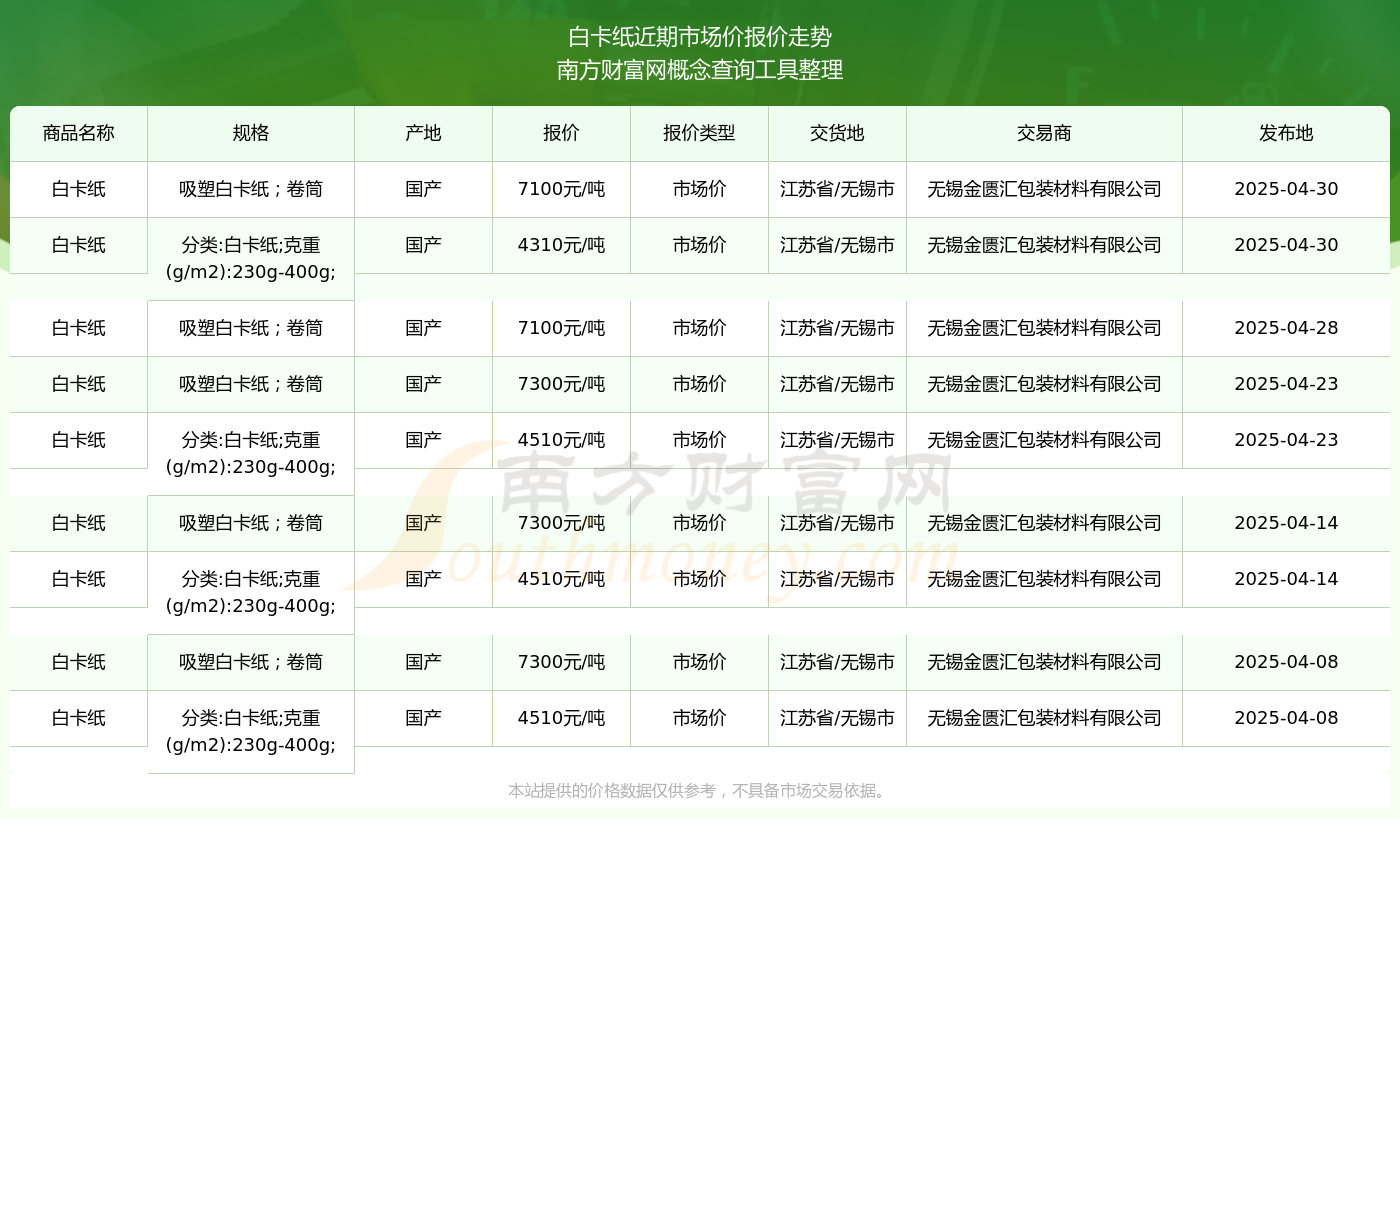Click title 白卡纸近期市场价报价走势
The height and width of the screenshot is (1205, 1400).
click(x=700, y=37)
